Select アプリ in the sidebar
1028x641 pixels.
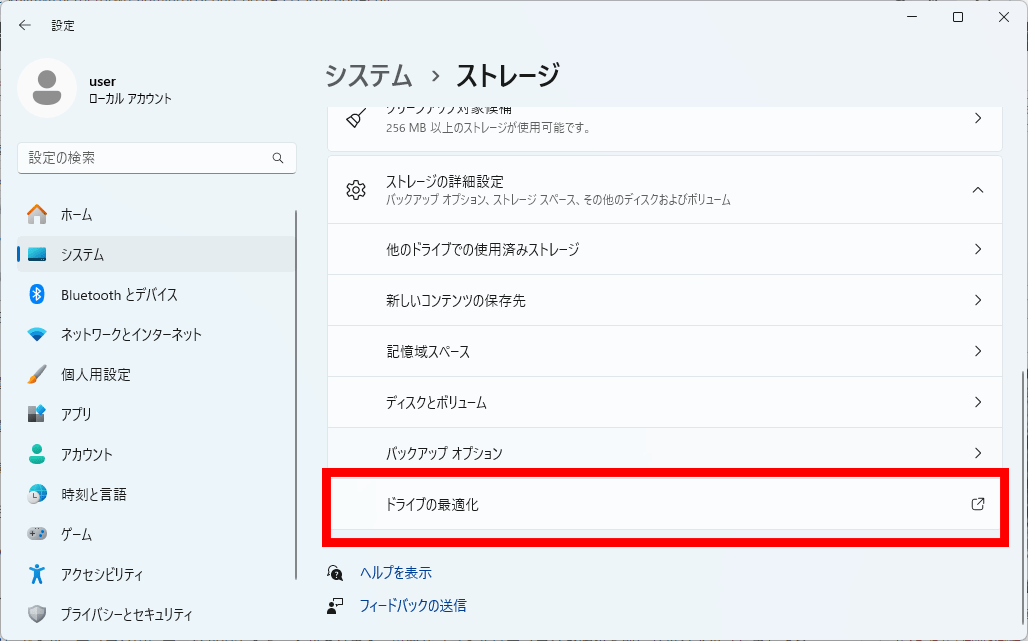(76, 414)
